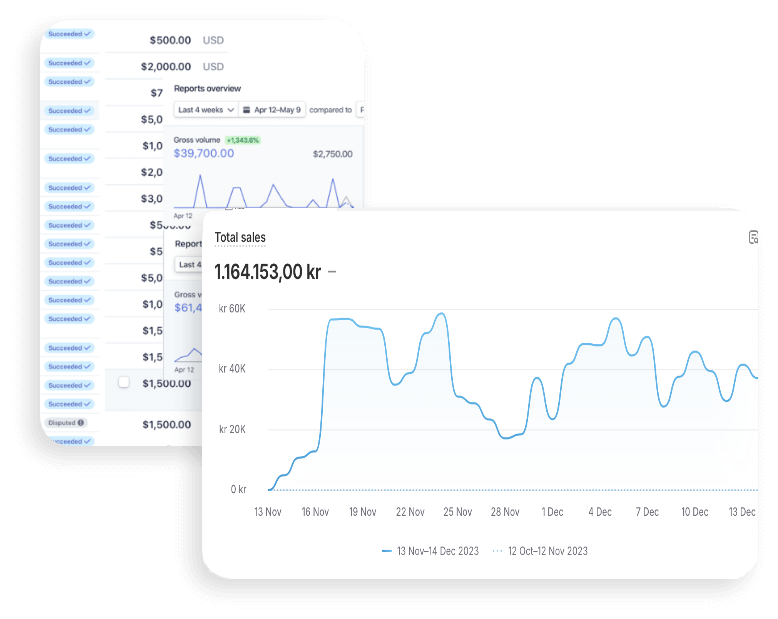The height and width of the screenshot is (619, 778).
Task: Tick the checkbox beside the $1,500.00 payment
Action: click(124, 382)
